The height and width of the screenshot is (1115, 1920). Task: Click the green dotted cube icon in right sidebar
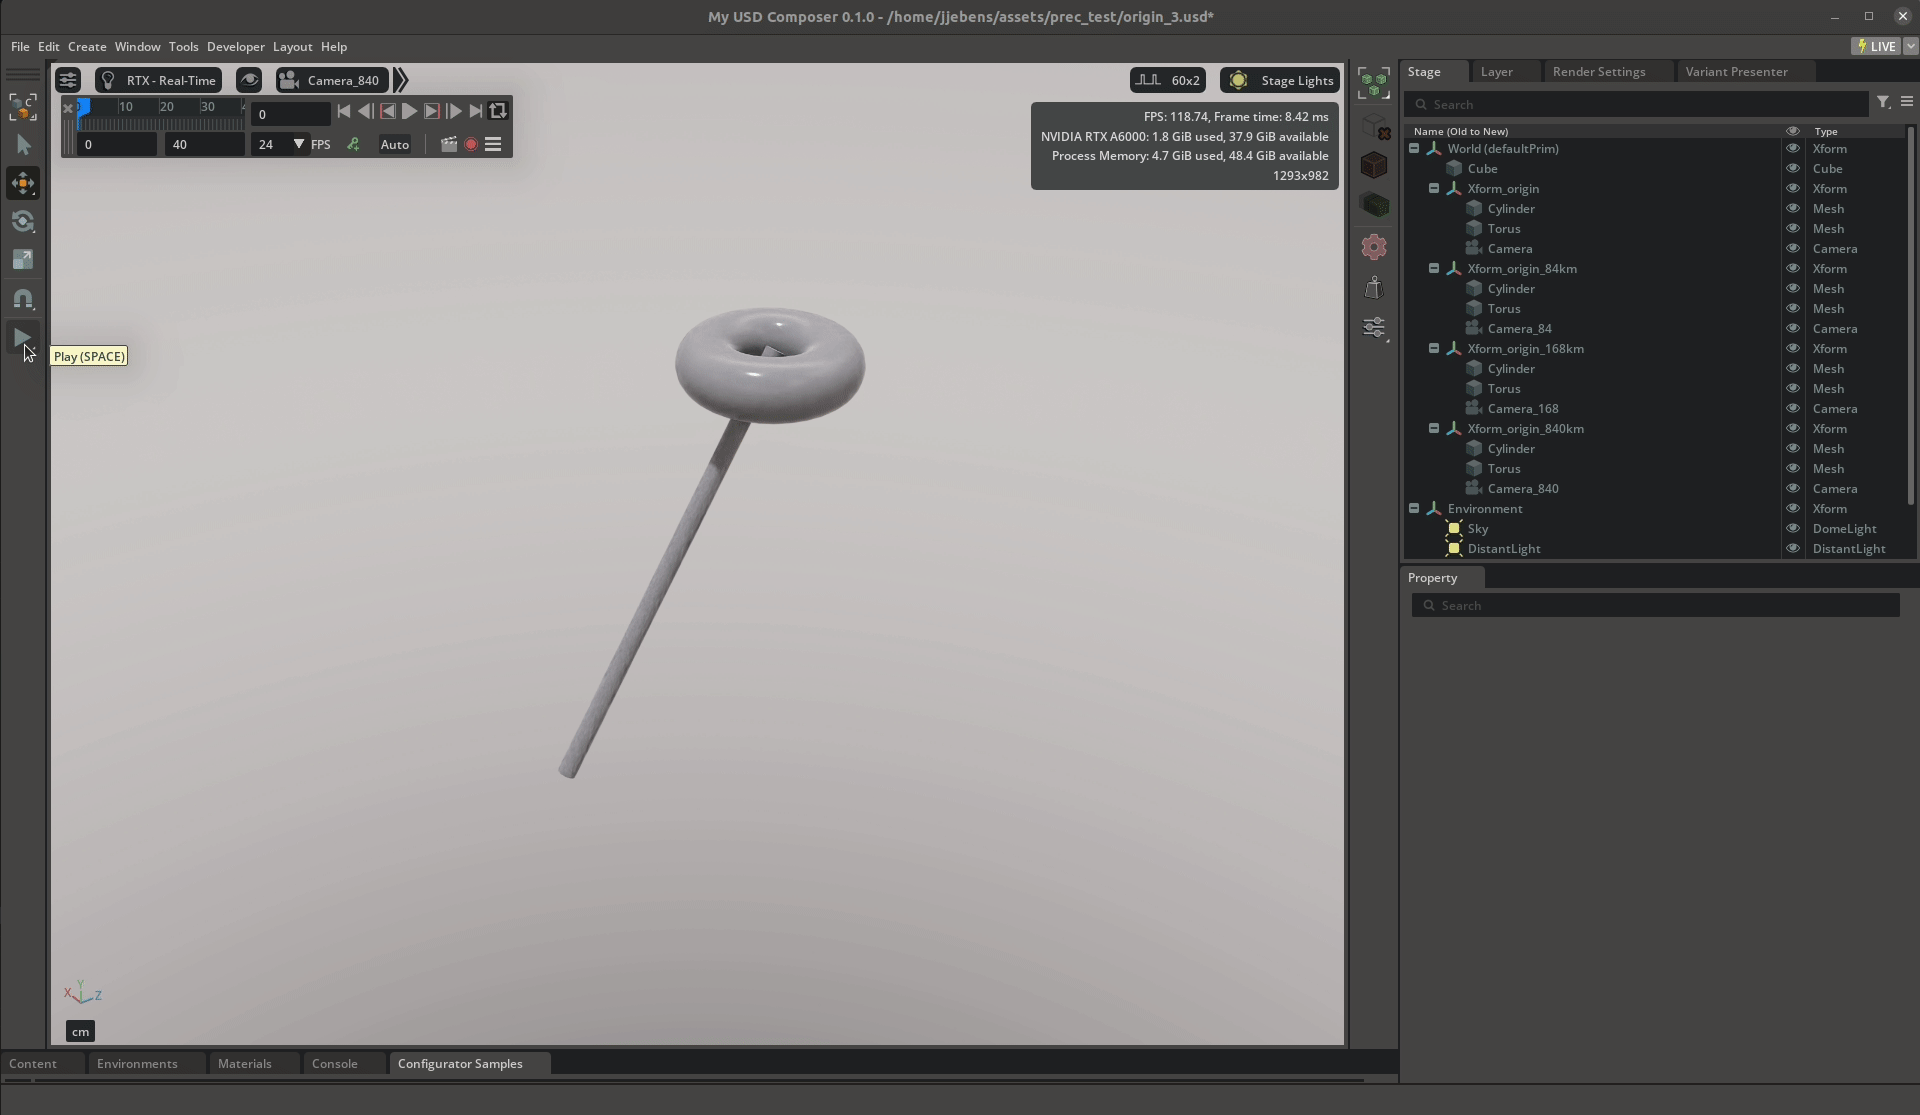[x=1374, y=205]
